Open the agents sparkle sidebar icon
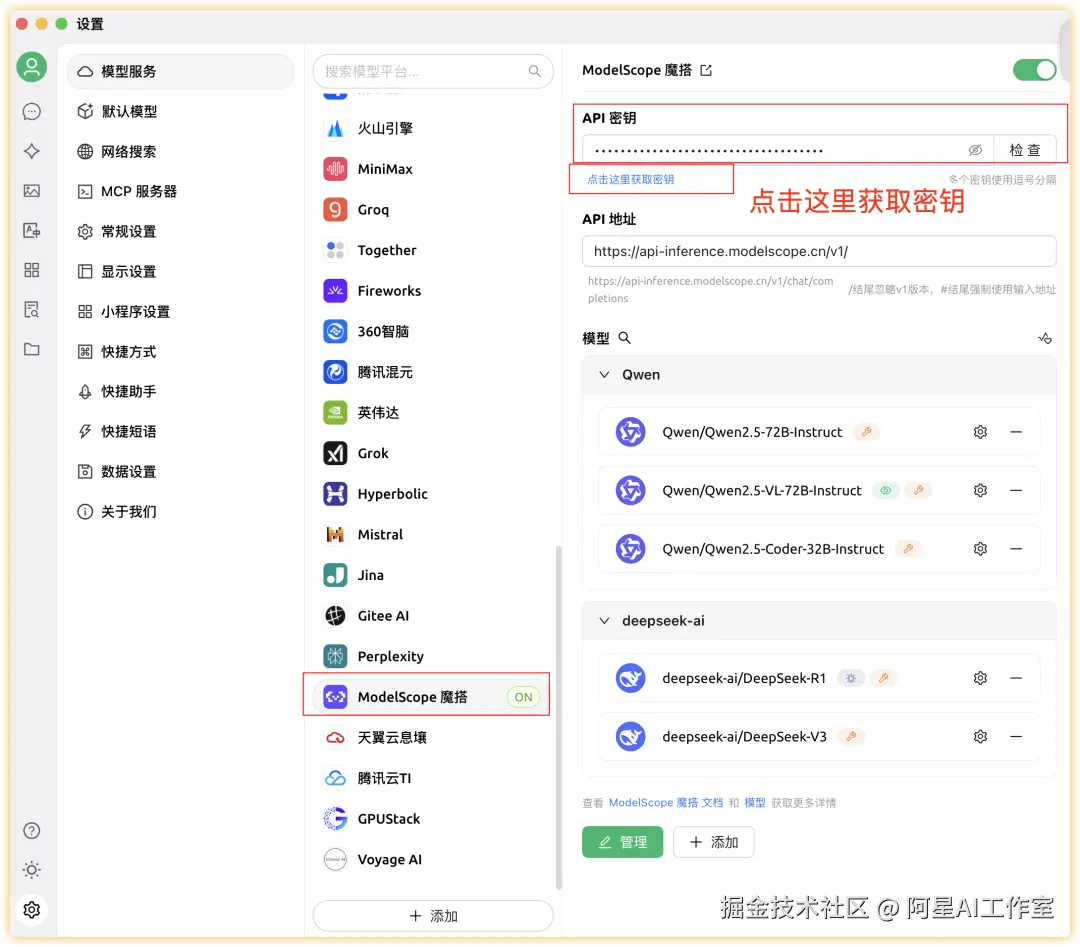1080x947 pixels. pos(32,151)
